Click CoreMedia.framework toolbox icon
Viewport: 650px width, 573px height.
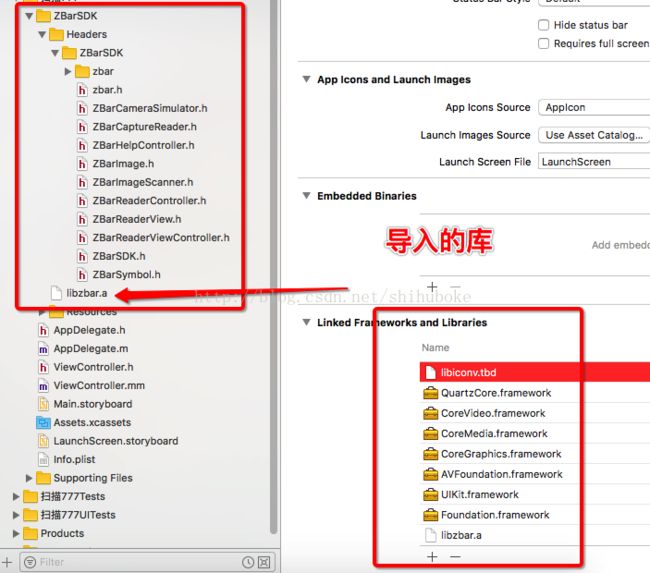click(430, 433)
